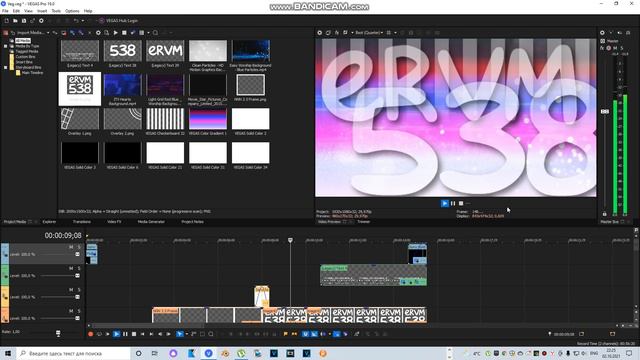Adjust the playback Rate slider handle
The width and height of the screenshot is (640, 360).
(x=58, y=333)
